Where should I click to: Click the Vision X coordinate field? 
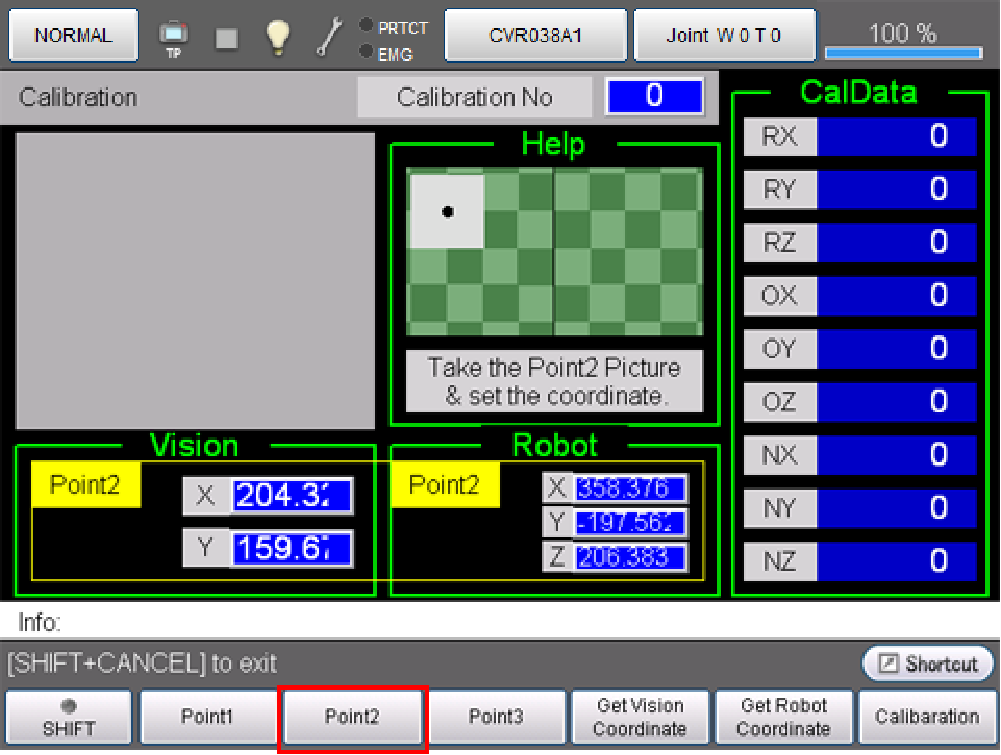pos(292,495)
